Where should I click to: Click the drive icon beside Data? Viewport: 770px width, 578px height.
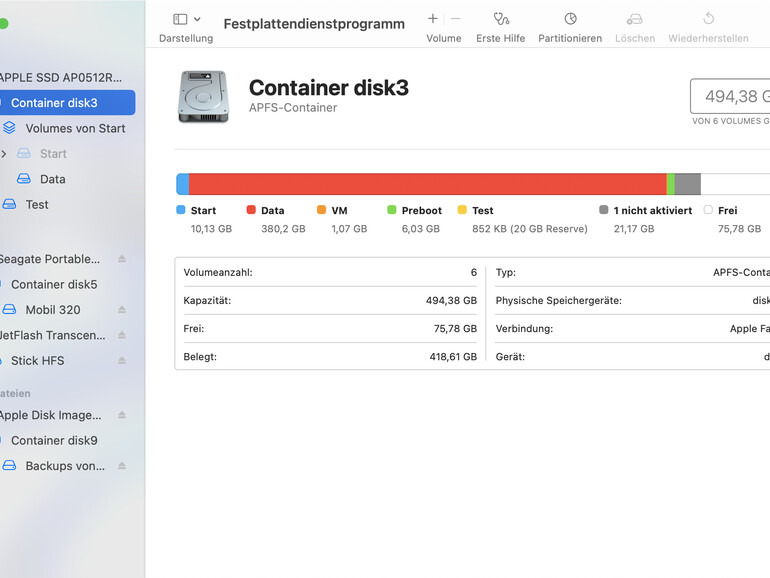click(x=24, y=179)
